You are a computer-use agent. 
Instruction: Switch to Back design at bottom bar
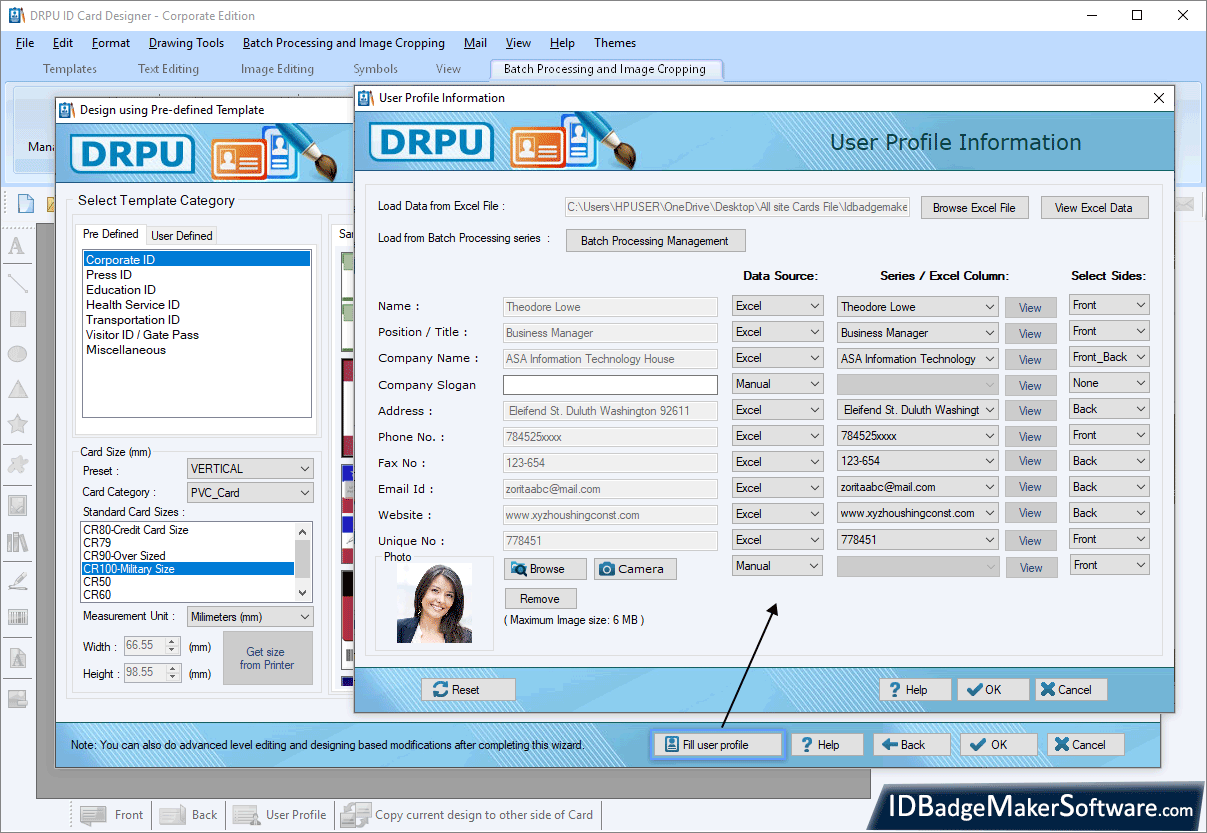click(x=188, y=814)
